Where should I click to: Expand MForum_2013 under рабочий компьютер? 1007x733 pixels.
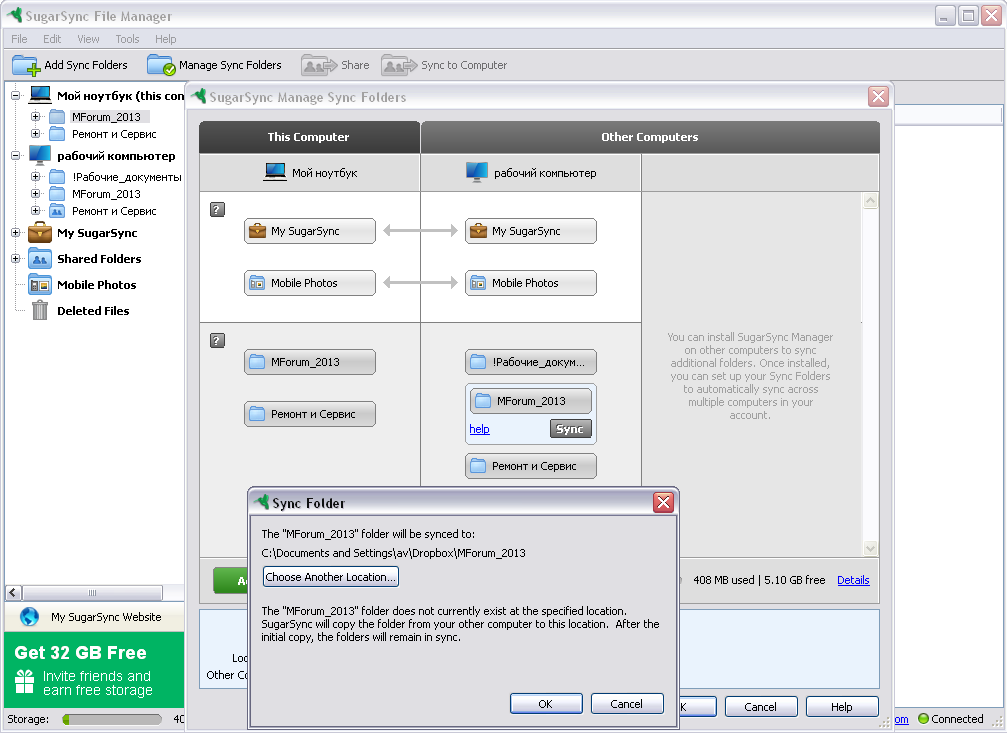click(35, 193)
